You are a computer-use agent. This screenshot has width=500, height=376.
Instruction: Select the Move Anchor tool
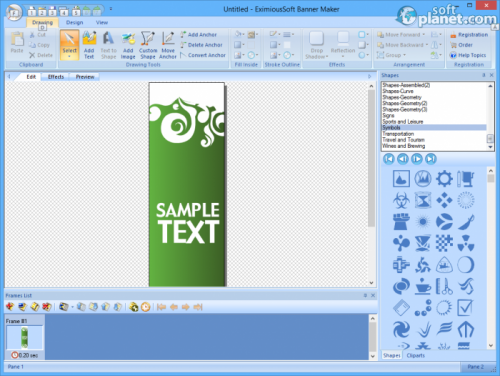[168, 45]
